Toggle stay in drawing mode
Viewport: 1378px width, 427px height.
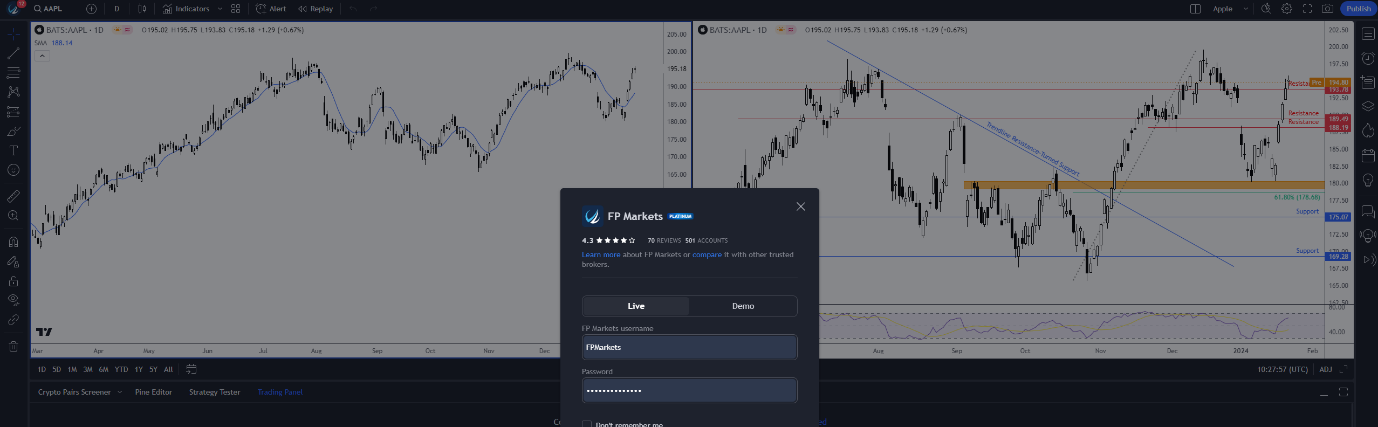[13, 261]
